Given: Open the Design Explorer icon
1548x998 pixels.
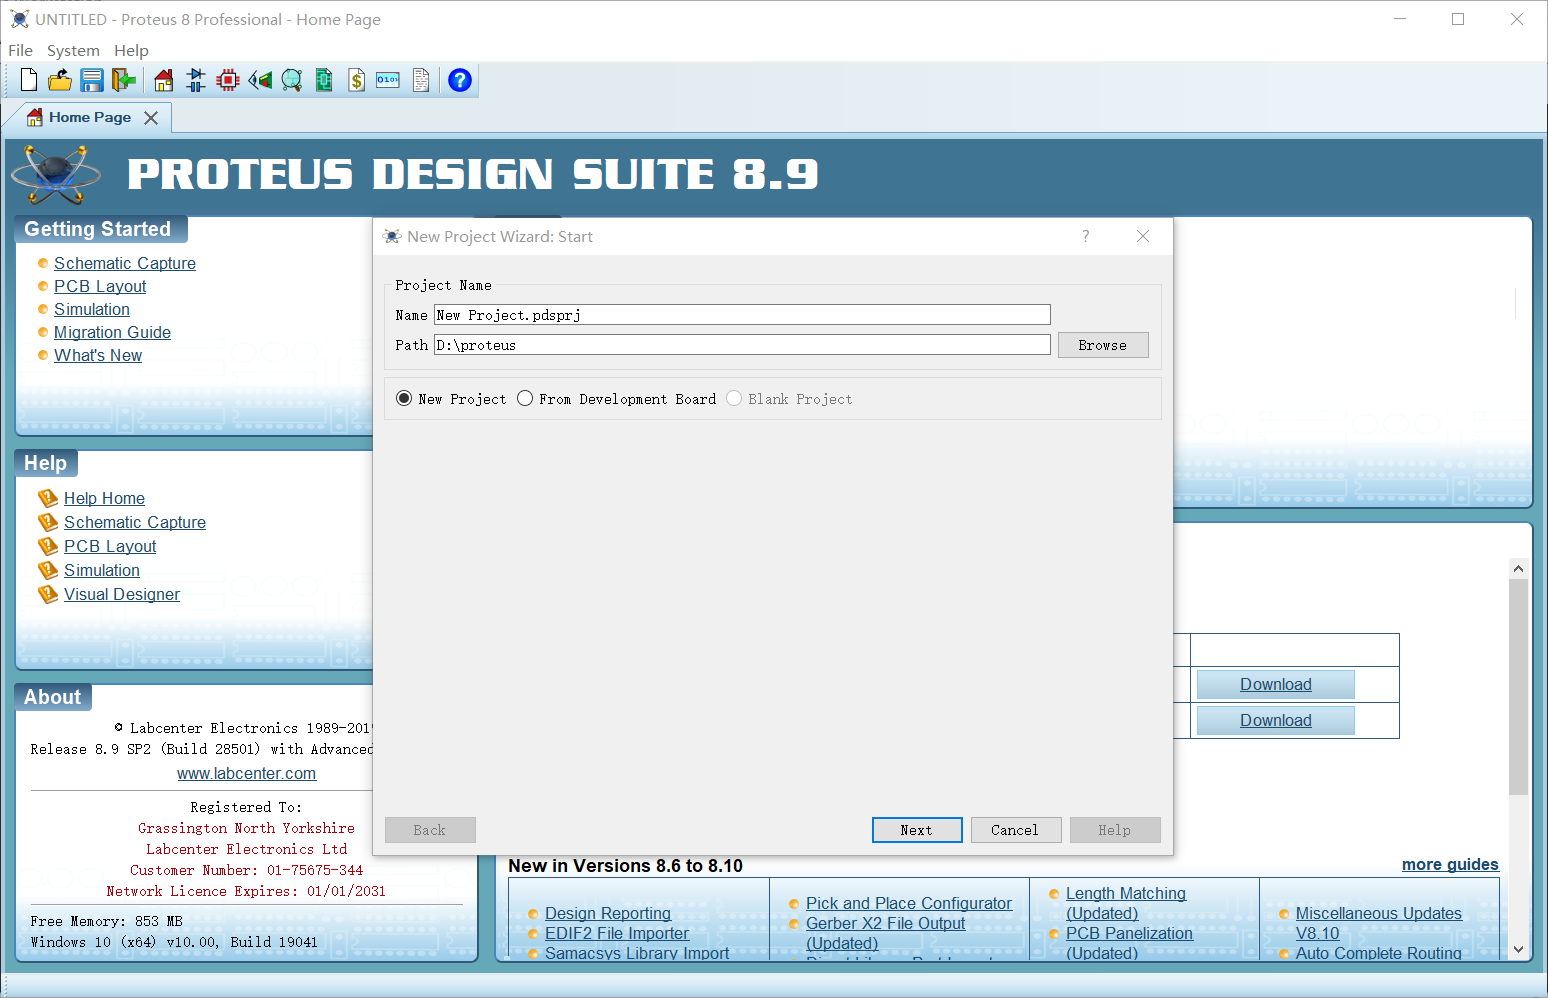Looking at the screenshot, I should point(324,80).
